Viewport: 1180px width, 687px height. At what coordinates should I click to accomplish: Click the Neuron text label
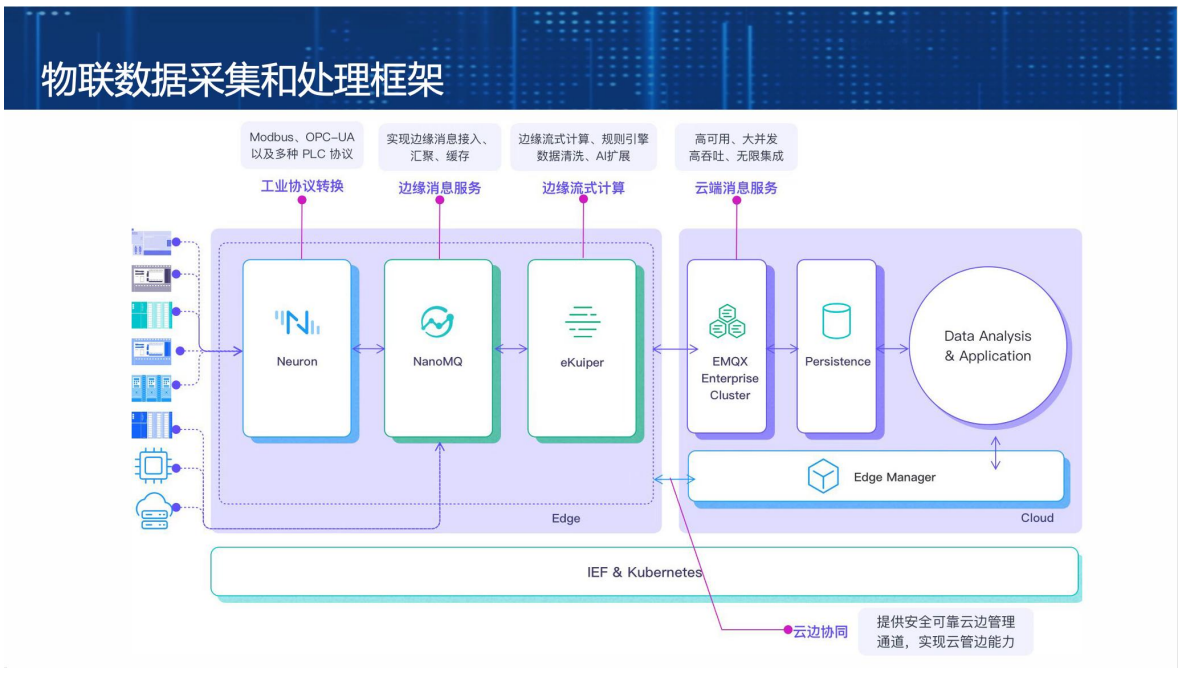point(297,361)
